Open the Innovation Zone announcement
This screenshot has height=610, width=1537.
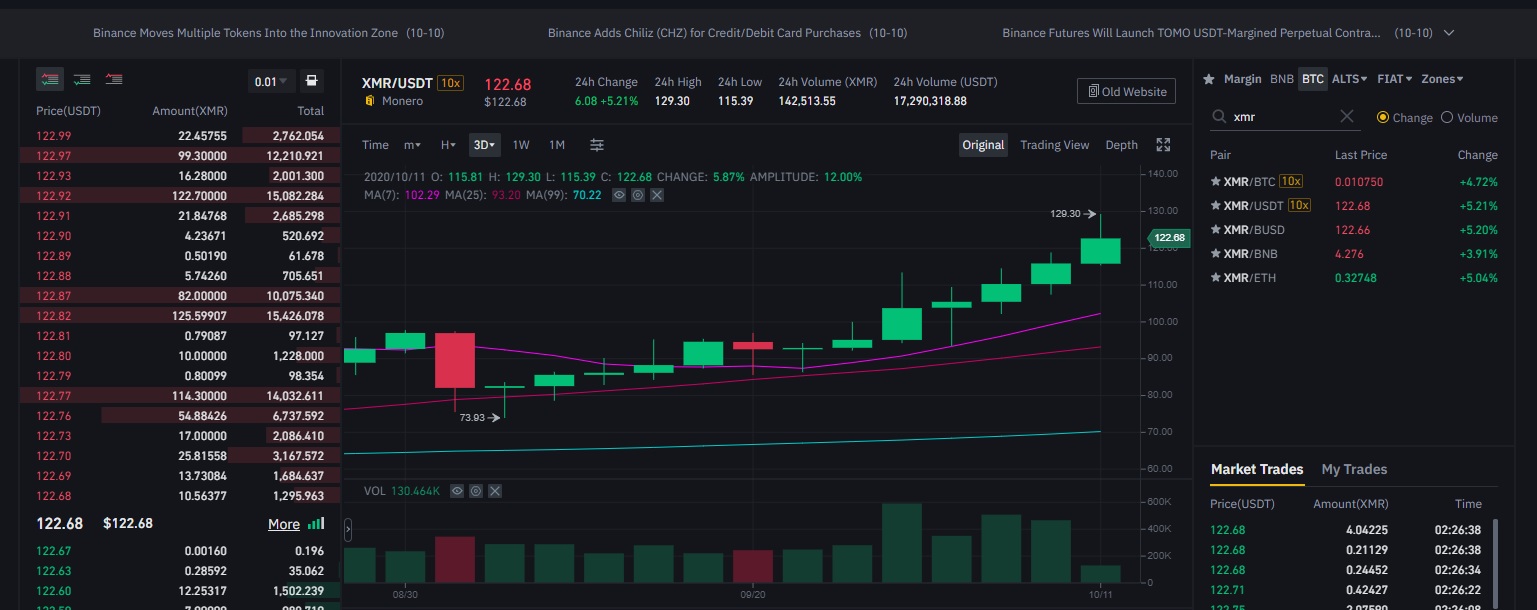pos(269,33)
